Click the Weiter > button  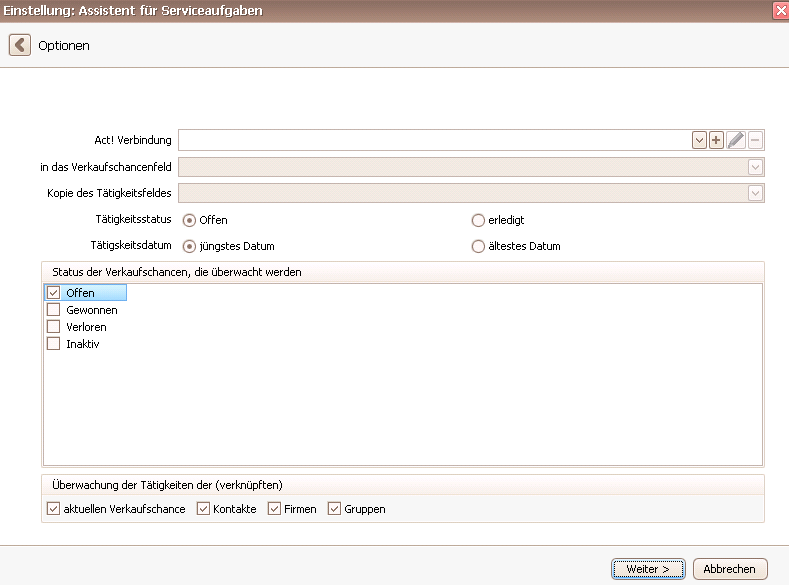pos(648,569)
